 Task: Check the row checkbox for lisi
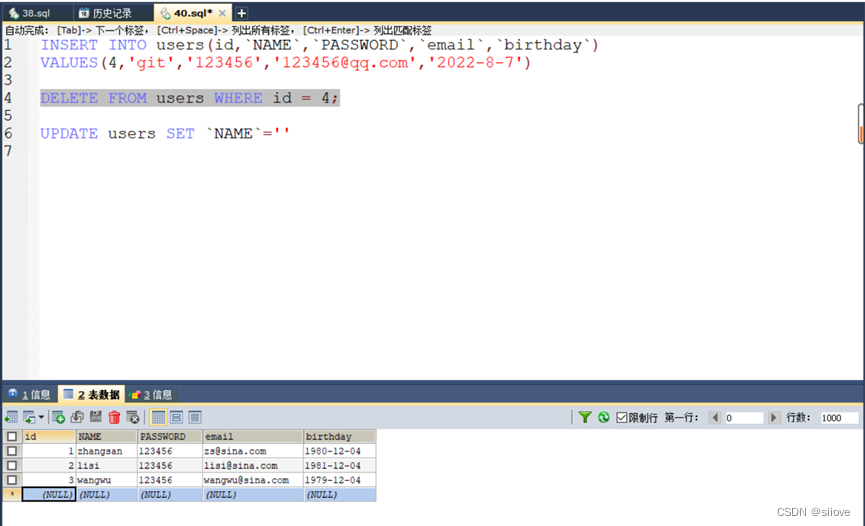coord(12,465)
